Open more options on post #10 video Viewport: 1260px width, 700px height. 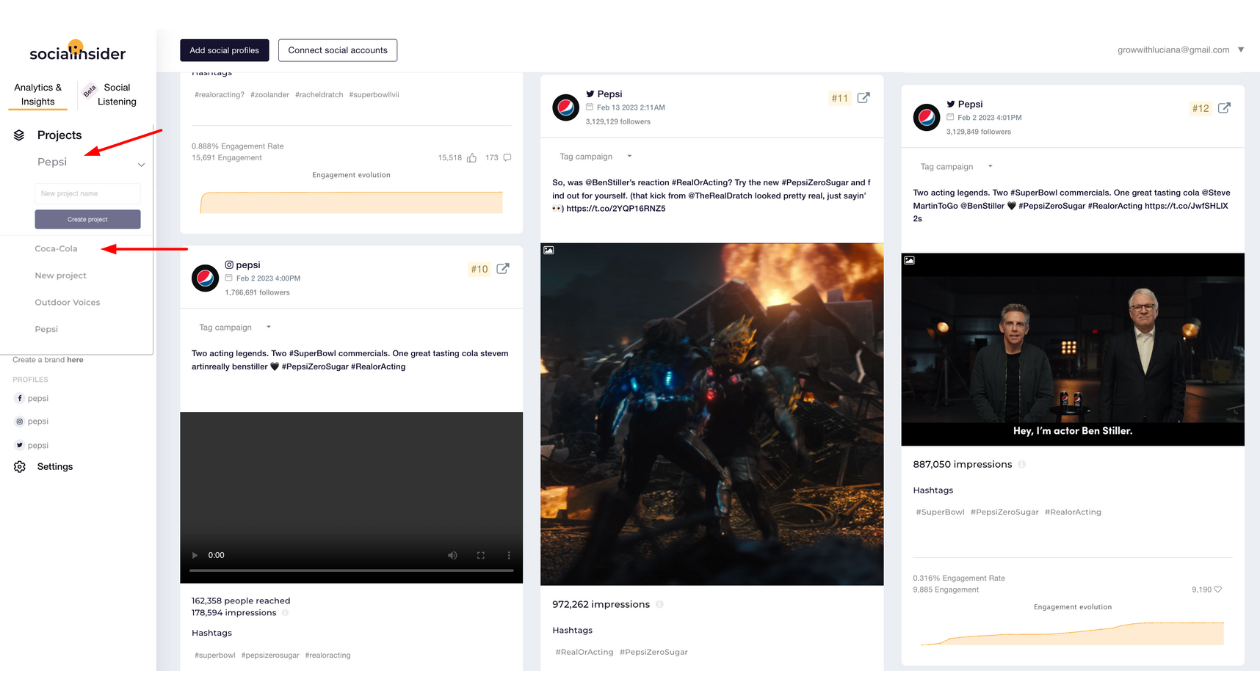(509, 555)
